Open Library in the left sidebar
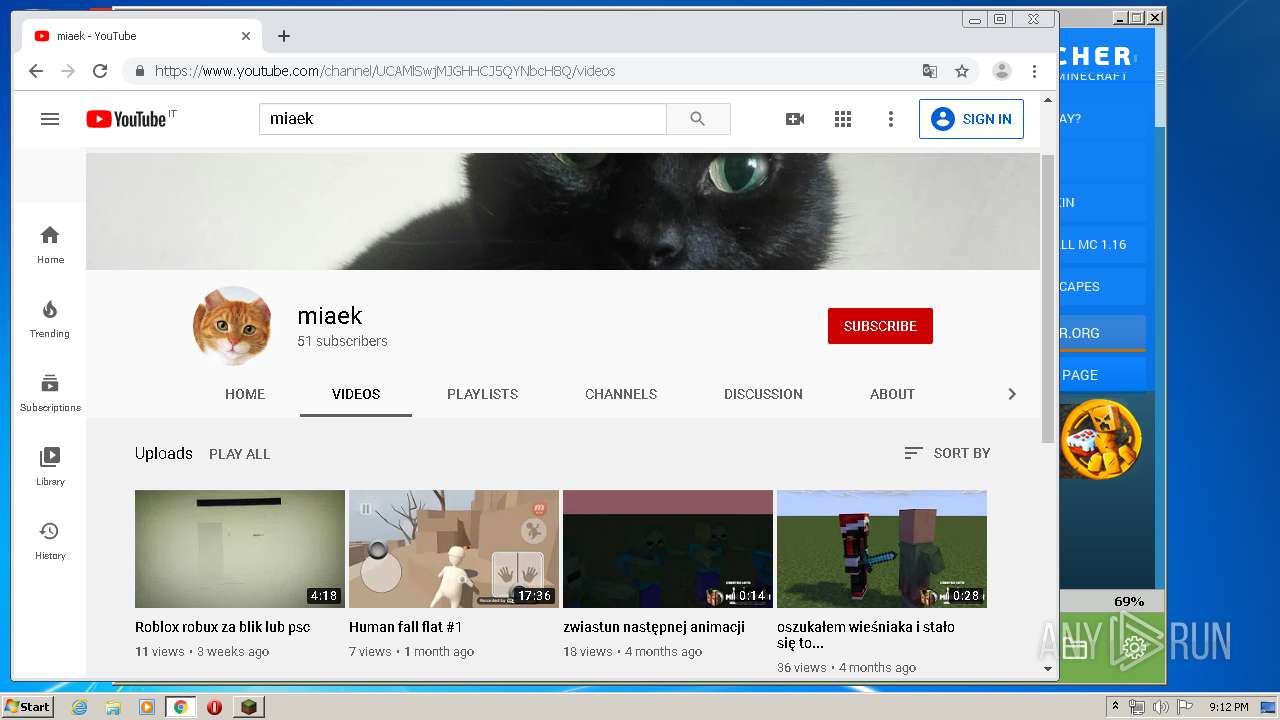The width and height of the screenshot is (1280, 720). point(50,466)
